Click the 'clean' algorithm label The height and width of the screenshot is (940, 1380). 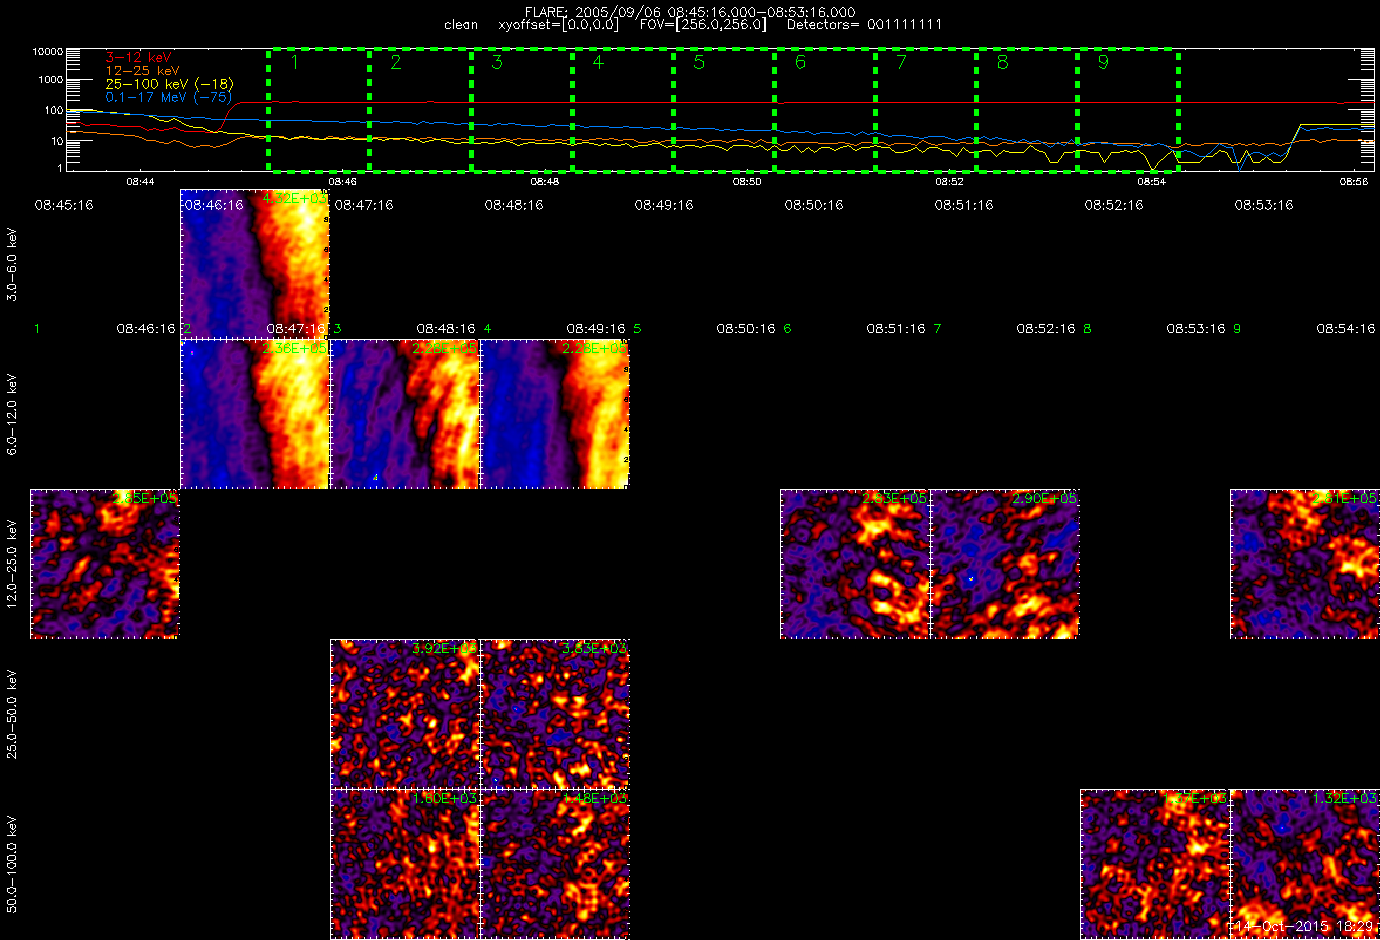[461, 25]
